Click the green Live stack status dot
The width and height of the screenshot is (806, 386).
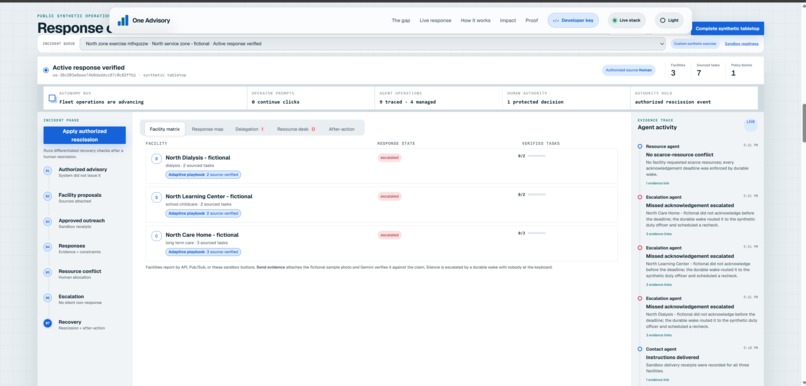615,21
